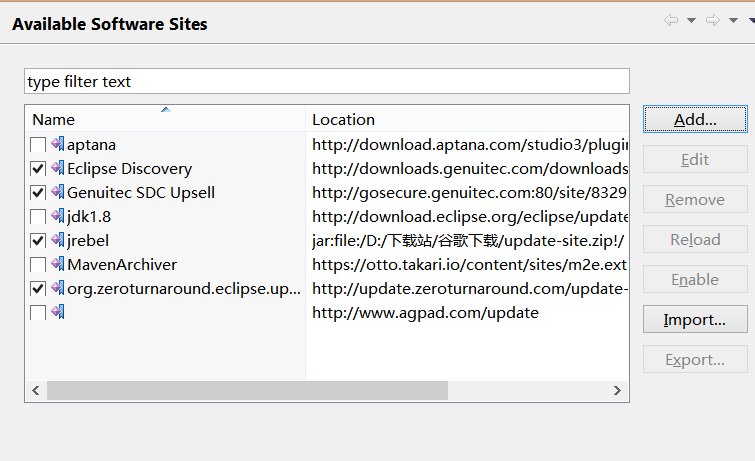Click the jar:file update-site.zip location
This screenshot has height=461, width=755.
click(x=468, y=241)
